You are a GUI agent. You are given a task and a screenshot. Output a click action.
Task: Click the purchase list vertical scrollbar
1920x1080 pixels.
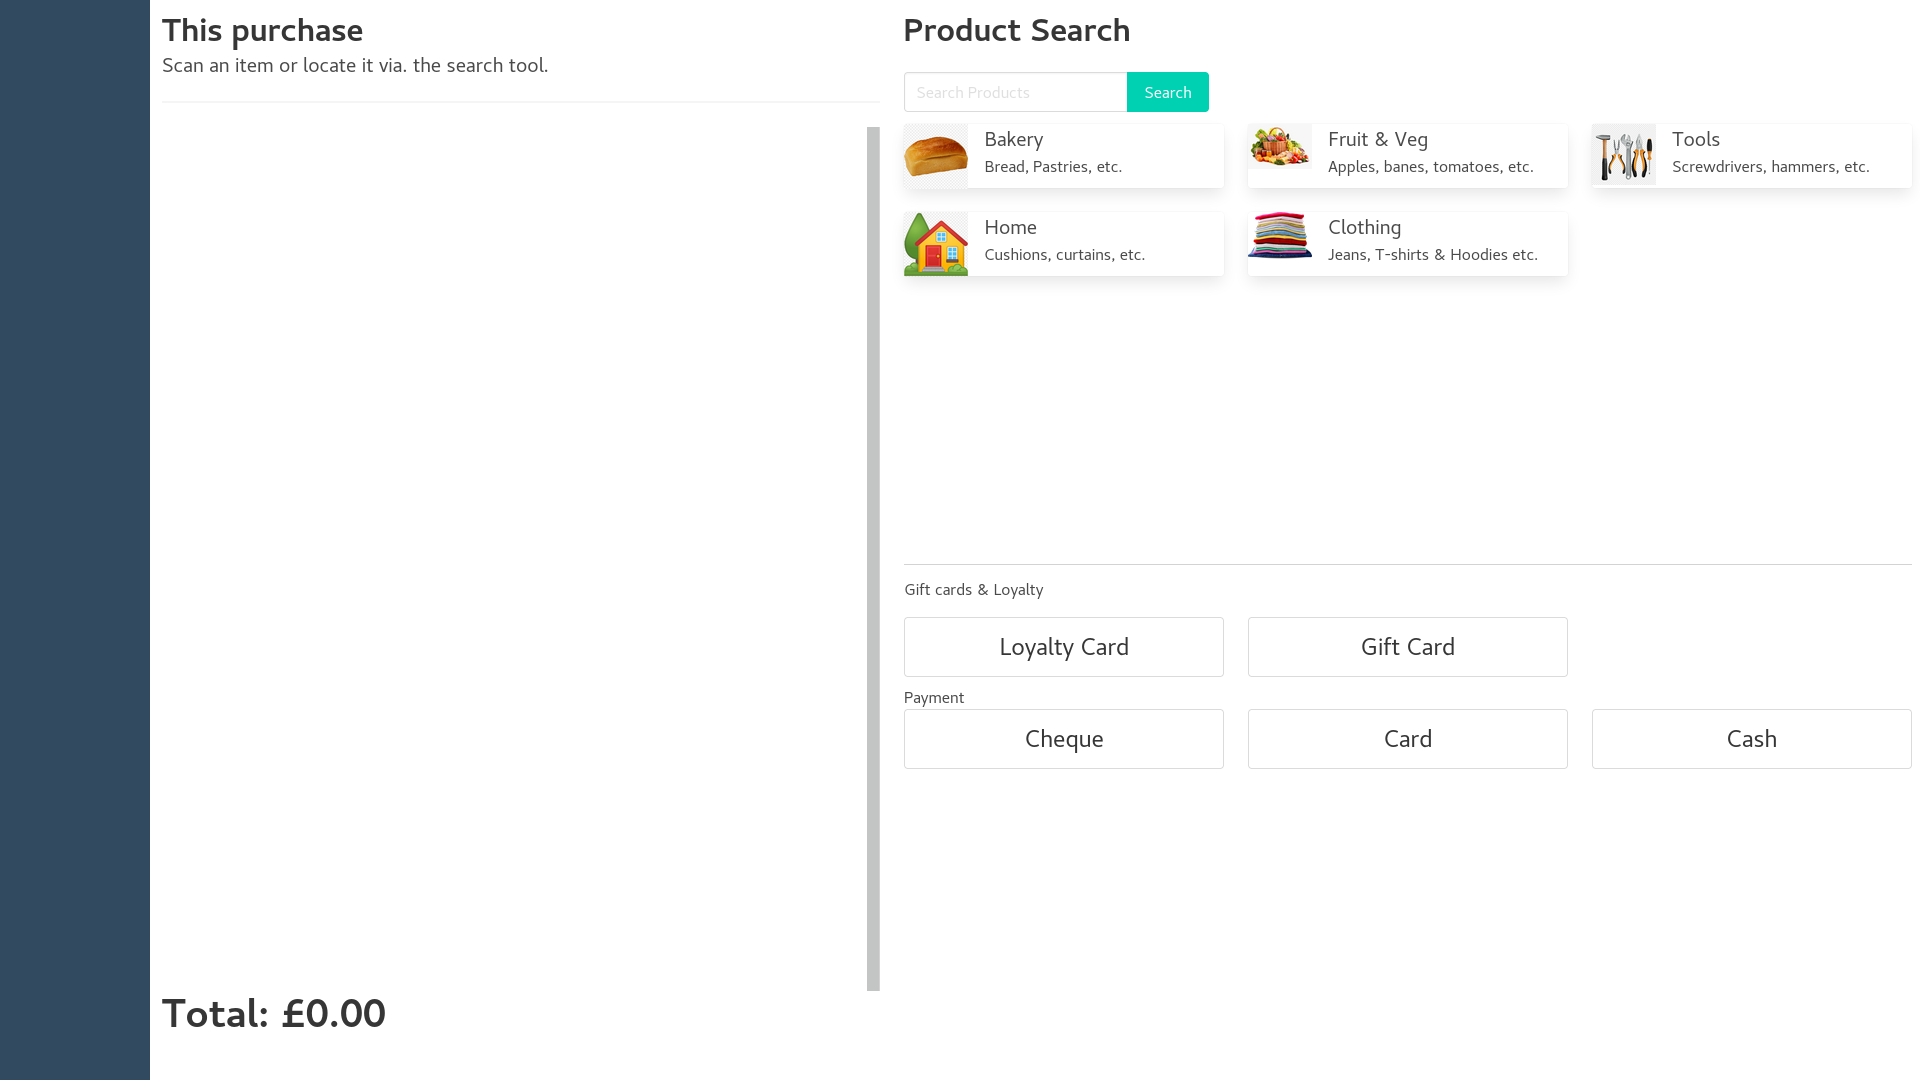tap(873, 558)
